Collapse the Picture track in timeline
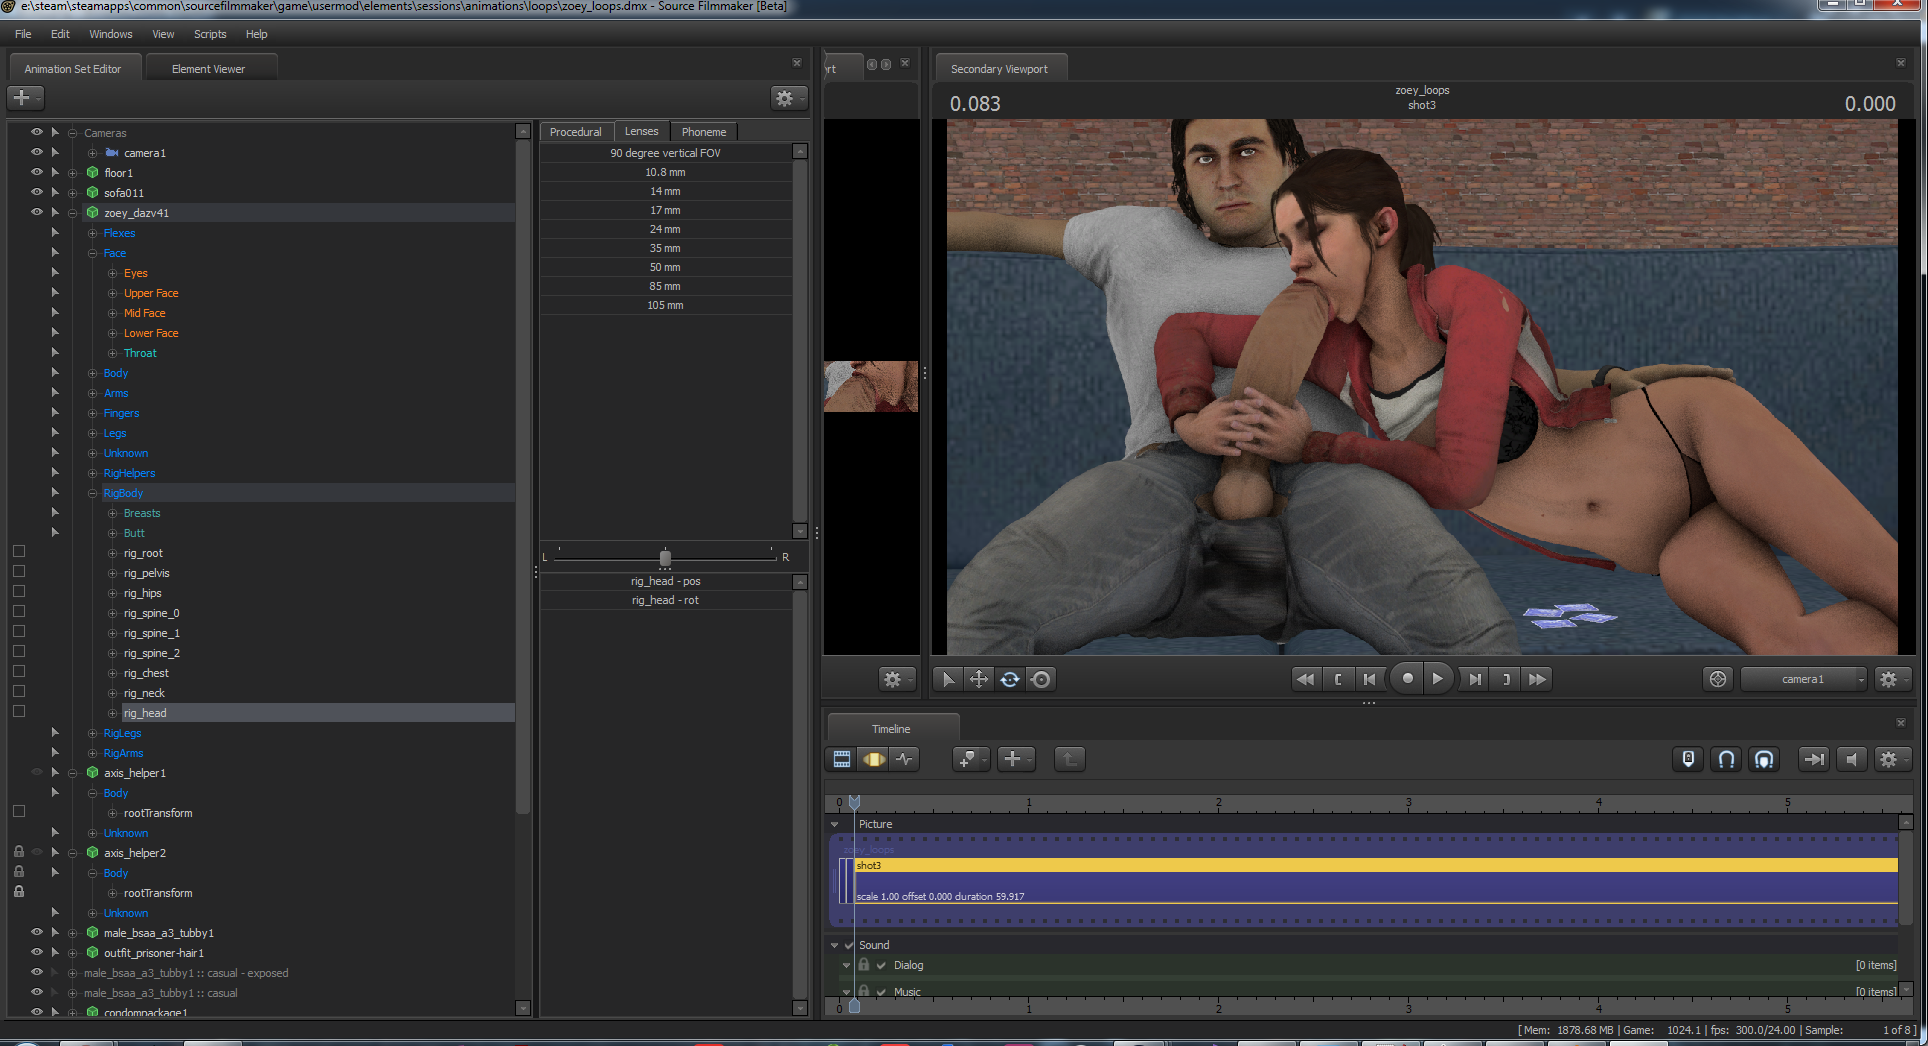The height and width of the screenshot is (1046, 1928). coord(835,824)
